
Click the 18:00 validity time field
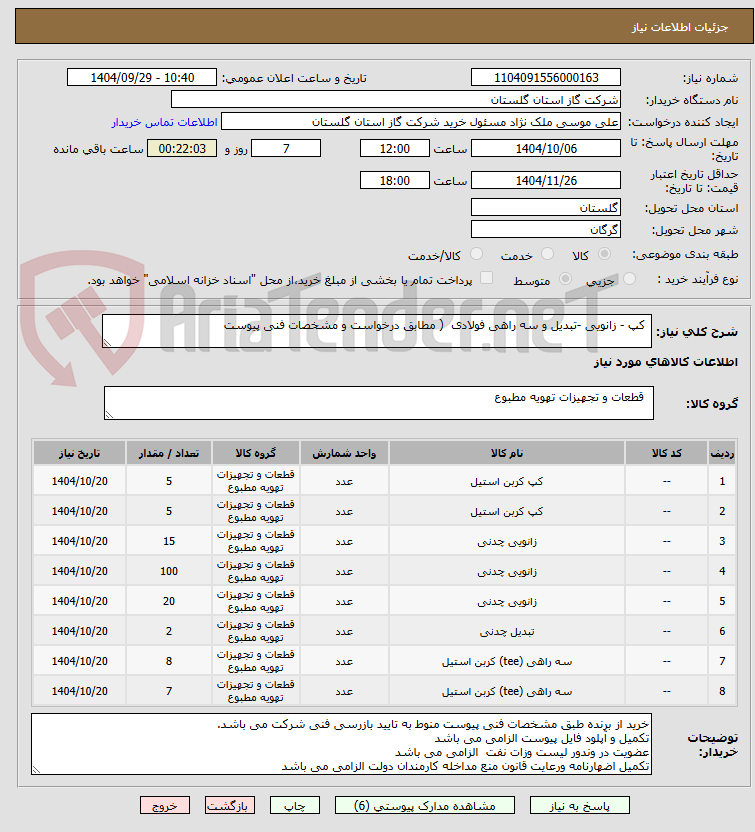point(395,180)
